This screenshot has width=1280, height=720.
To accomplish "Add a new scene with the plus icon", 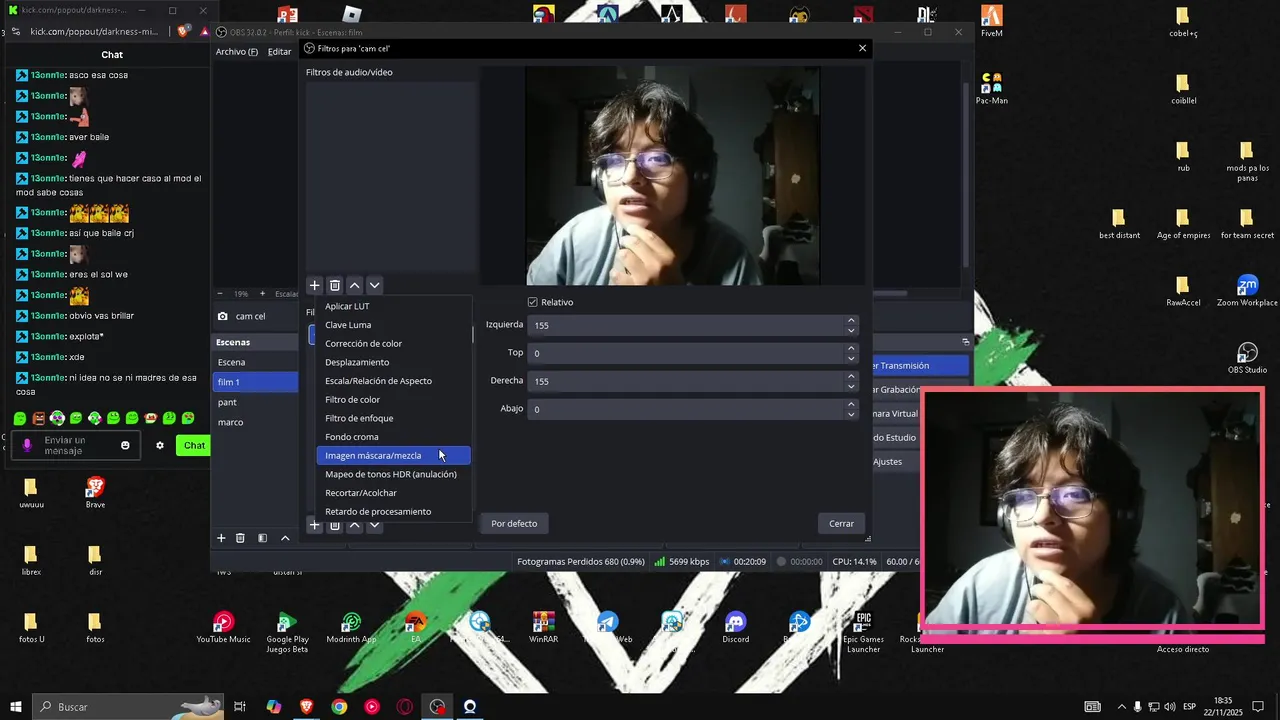I will tap(221, 538).
